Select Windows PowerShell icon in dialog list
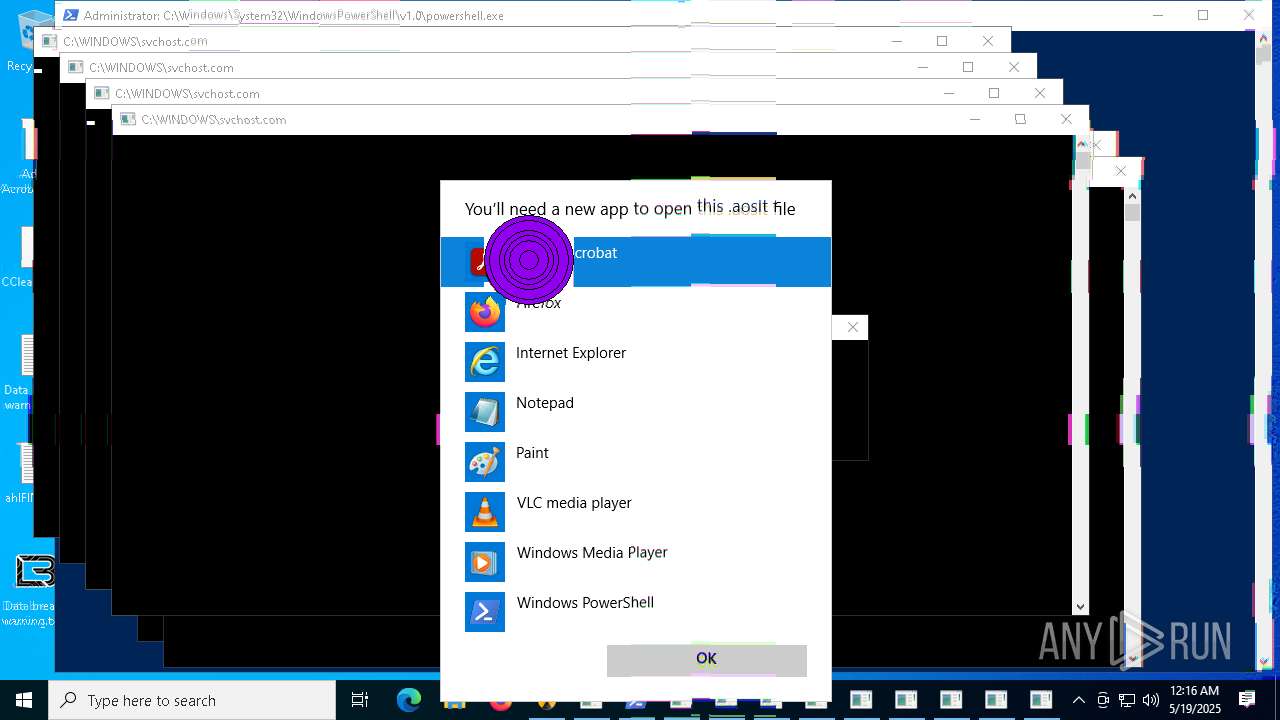The height and width of the screenshot is (720, 1280). pos(485,612)
